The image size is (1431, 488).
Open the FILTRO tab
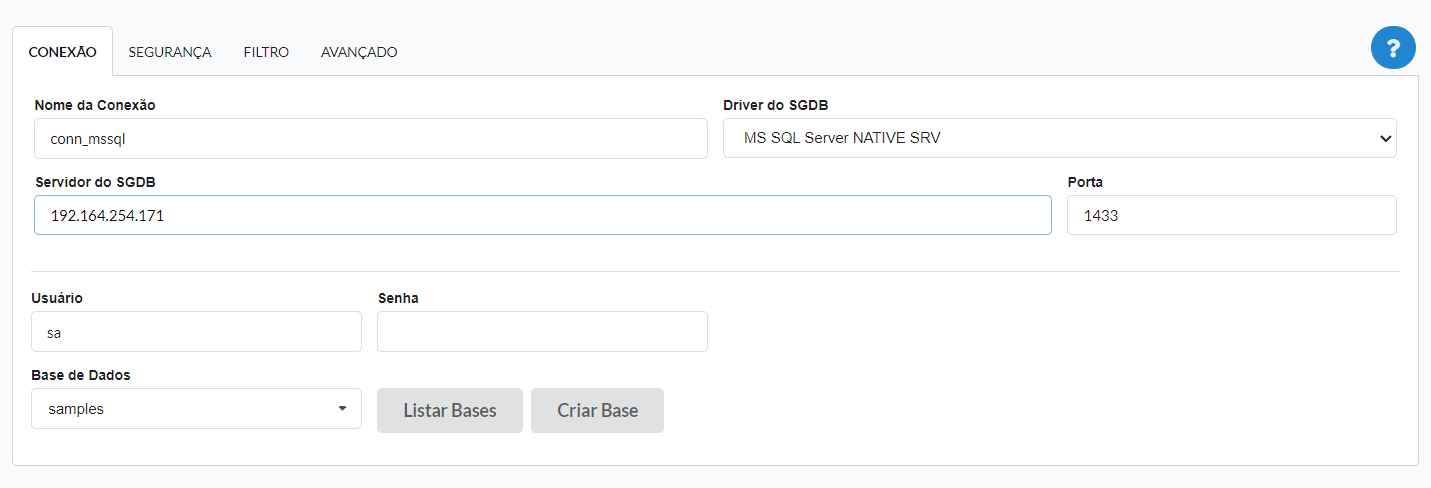[x=266, y=52]
